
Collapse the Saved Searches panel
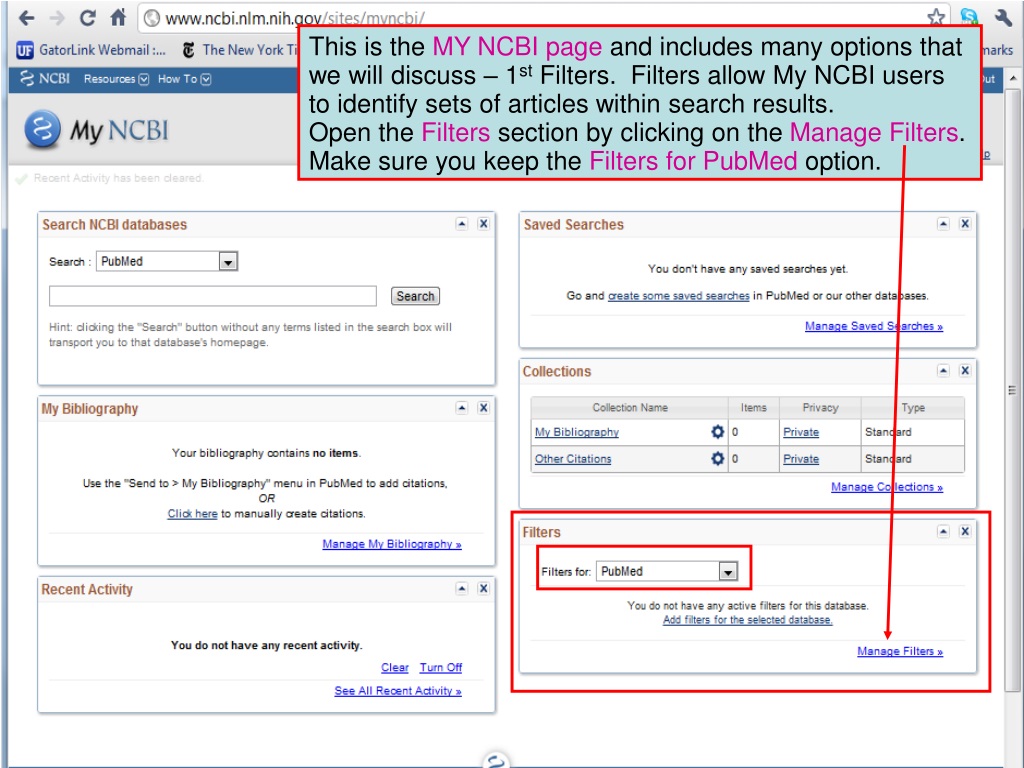click(x=943, y=224)
